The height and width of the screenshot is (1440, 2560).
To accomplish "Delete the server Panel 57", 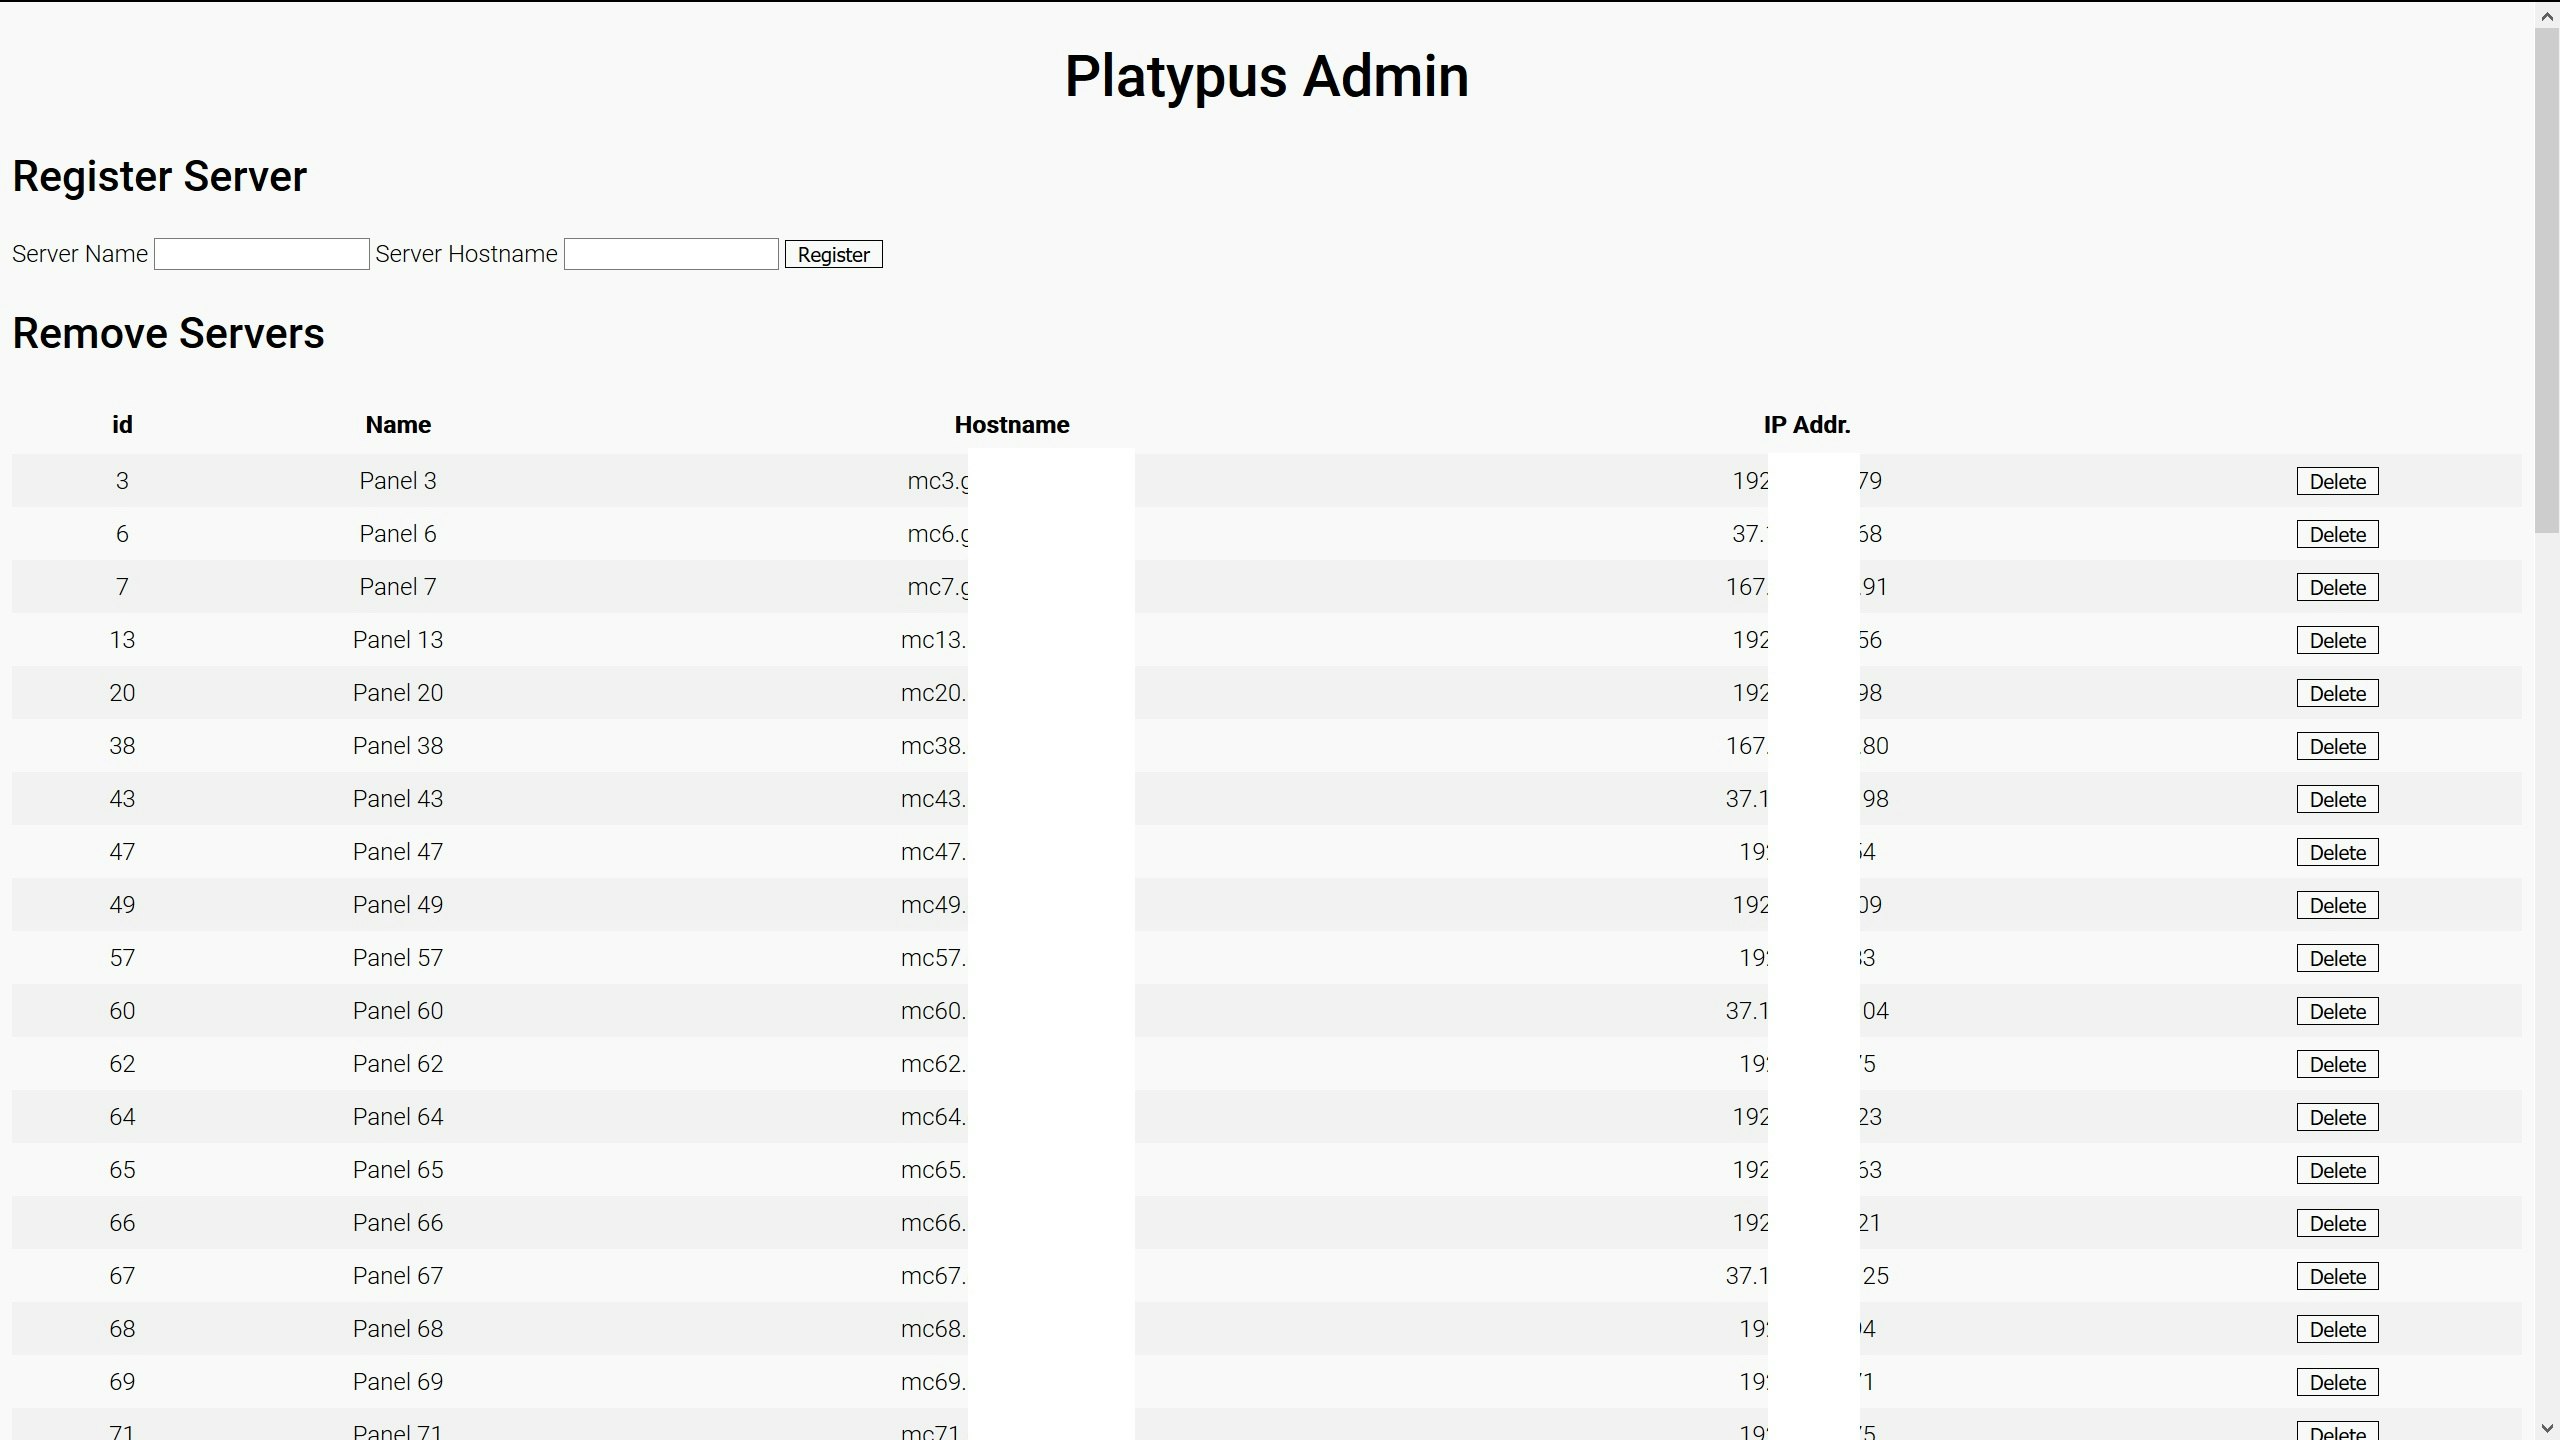I will [x=2336, y=957].
